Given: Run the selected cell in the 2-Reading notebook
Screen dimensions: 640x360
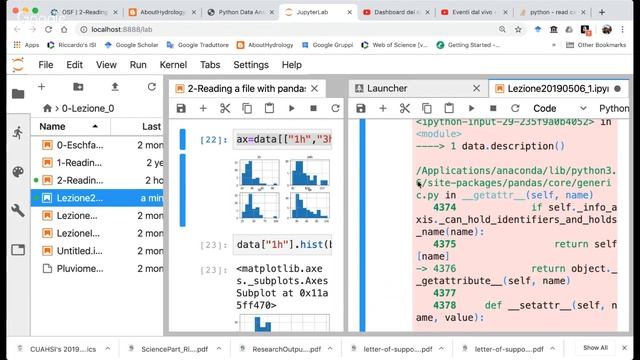Looking at the screenshot, I should click(x=291, y=108).
